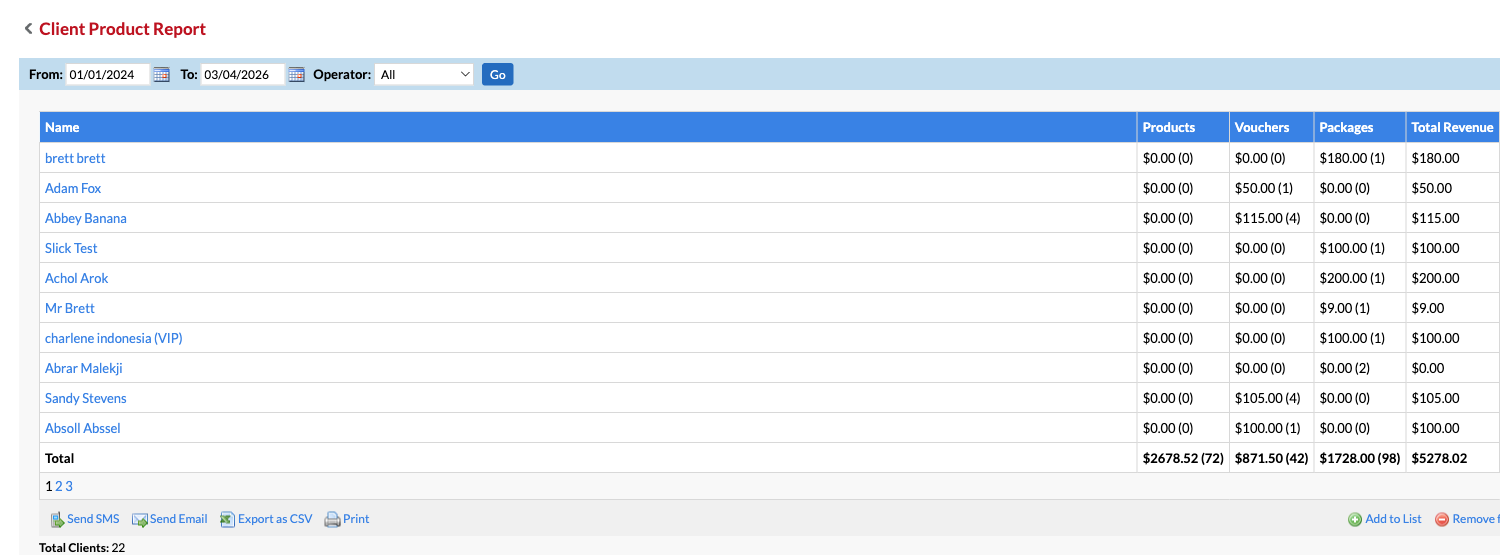Click the Print printer icon
This screenshot has height=555, width=1500.
[x=332, y=519]
